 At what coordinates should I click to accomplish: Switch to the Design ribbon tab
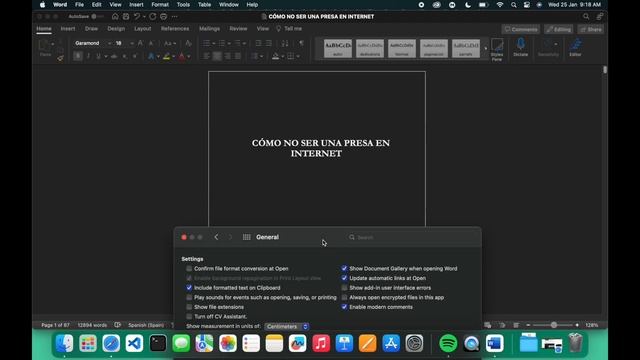pos(116,29)
